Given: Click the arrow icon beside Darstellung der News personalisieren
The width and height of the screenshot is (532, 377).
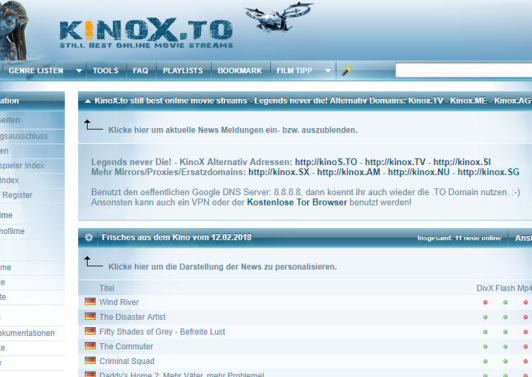Looking at the screenshot, I should 93,262.
